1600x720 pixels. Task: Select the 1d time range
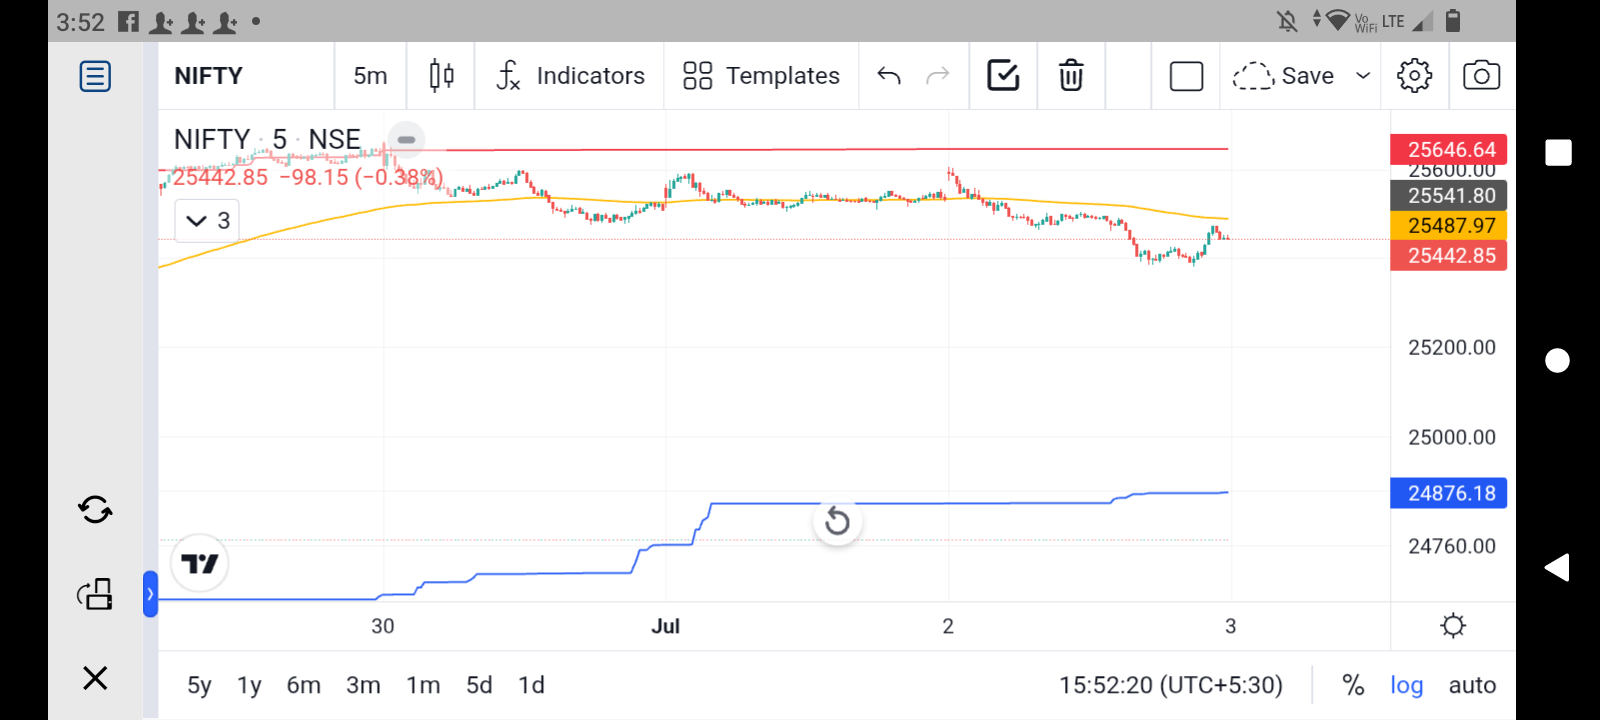(531, 685)
